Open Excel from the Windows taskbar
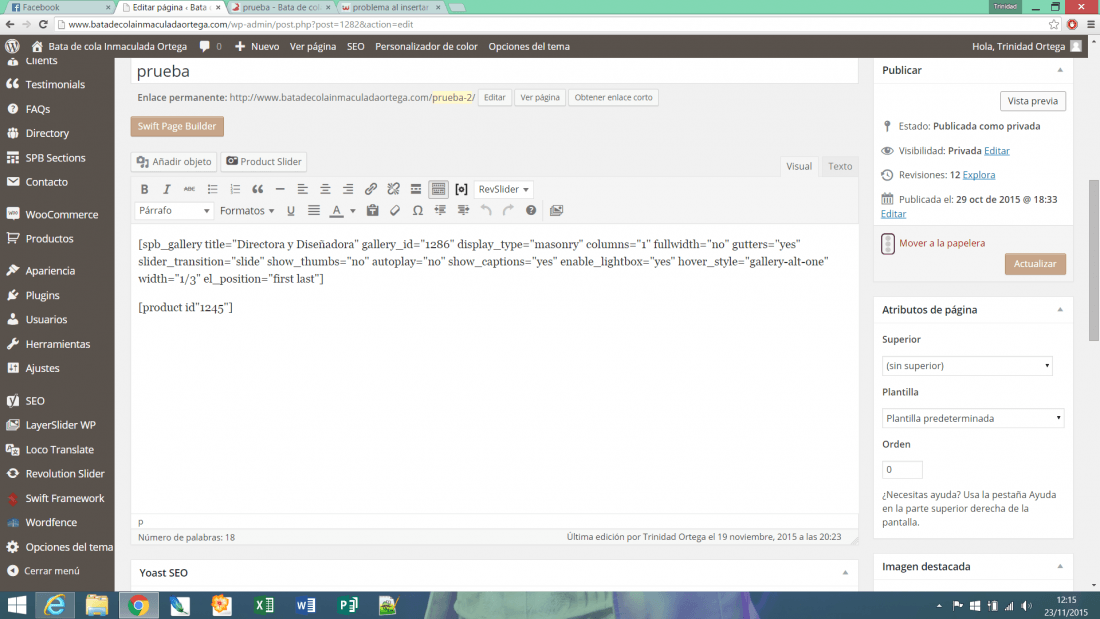 264,605
